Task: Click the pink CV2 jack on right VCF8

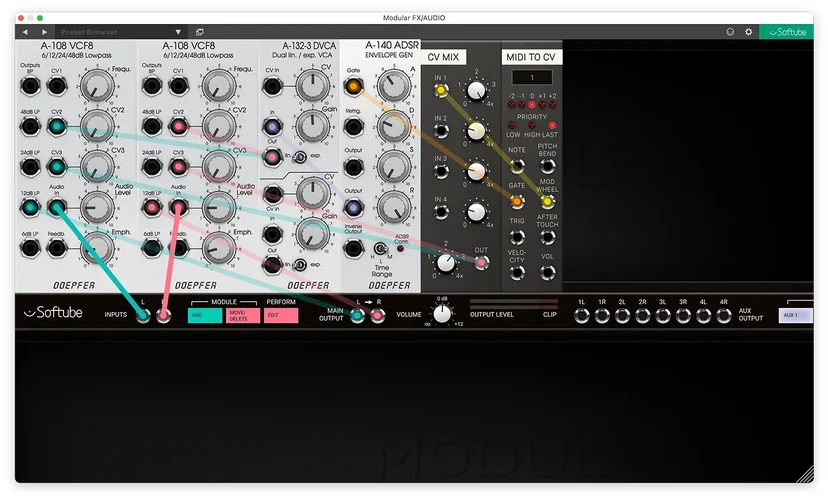Action: (178, 126)
